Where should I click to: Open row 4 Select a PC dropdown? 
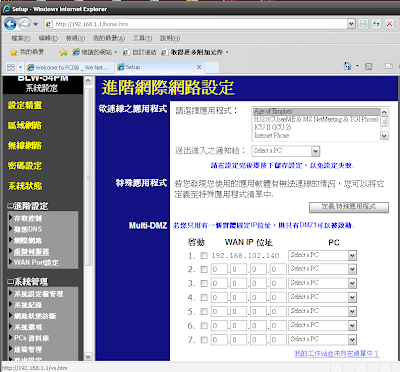coord(322,297)
